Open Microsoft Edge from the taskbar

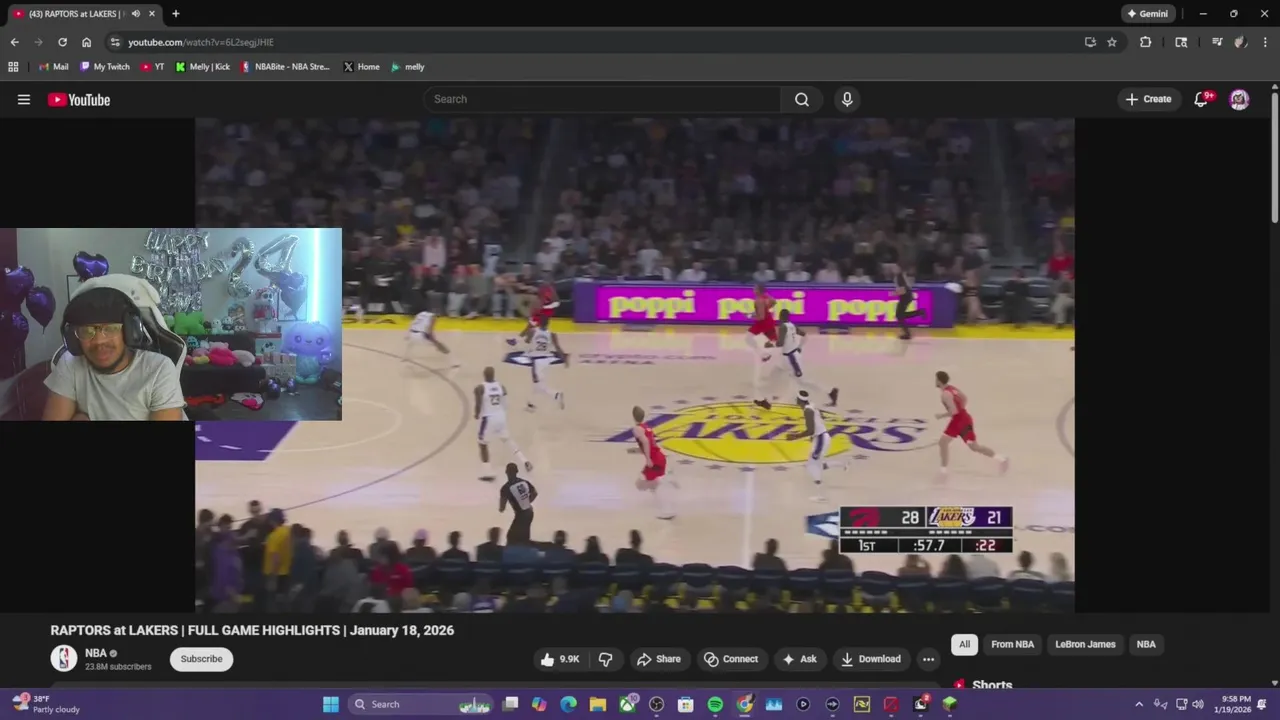coord(568,704)
